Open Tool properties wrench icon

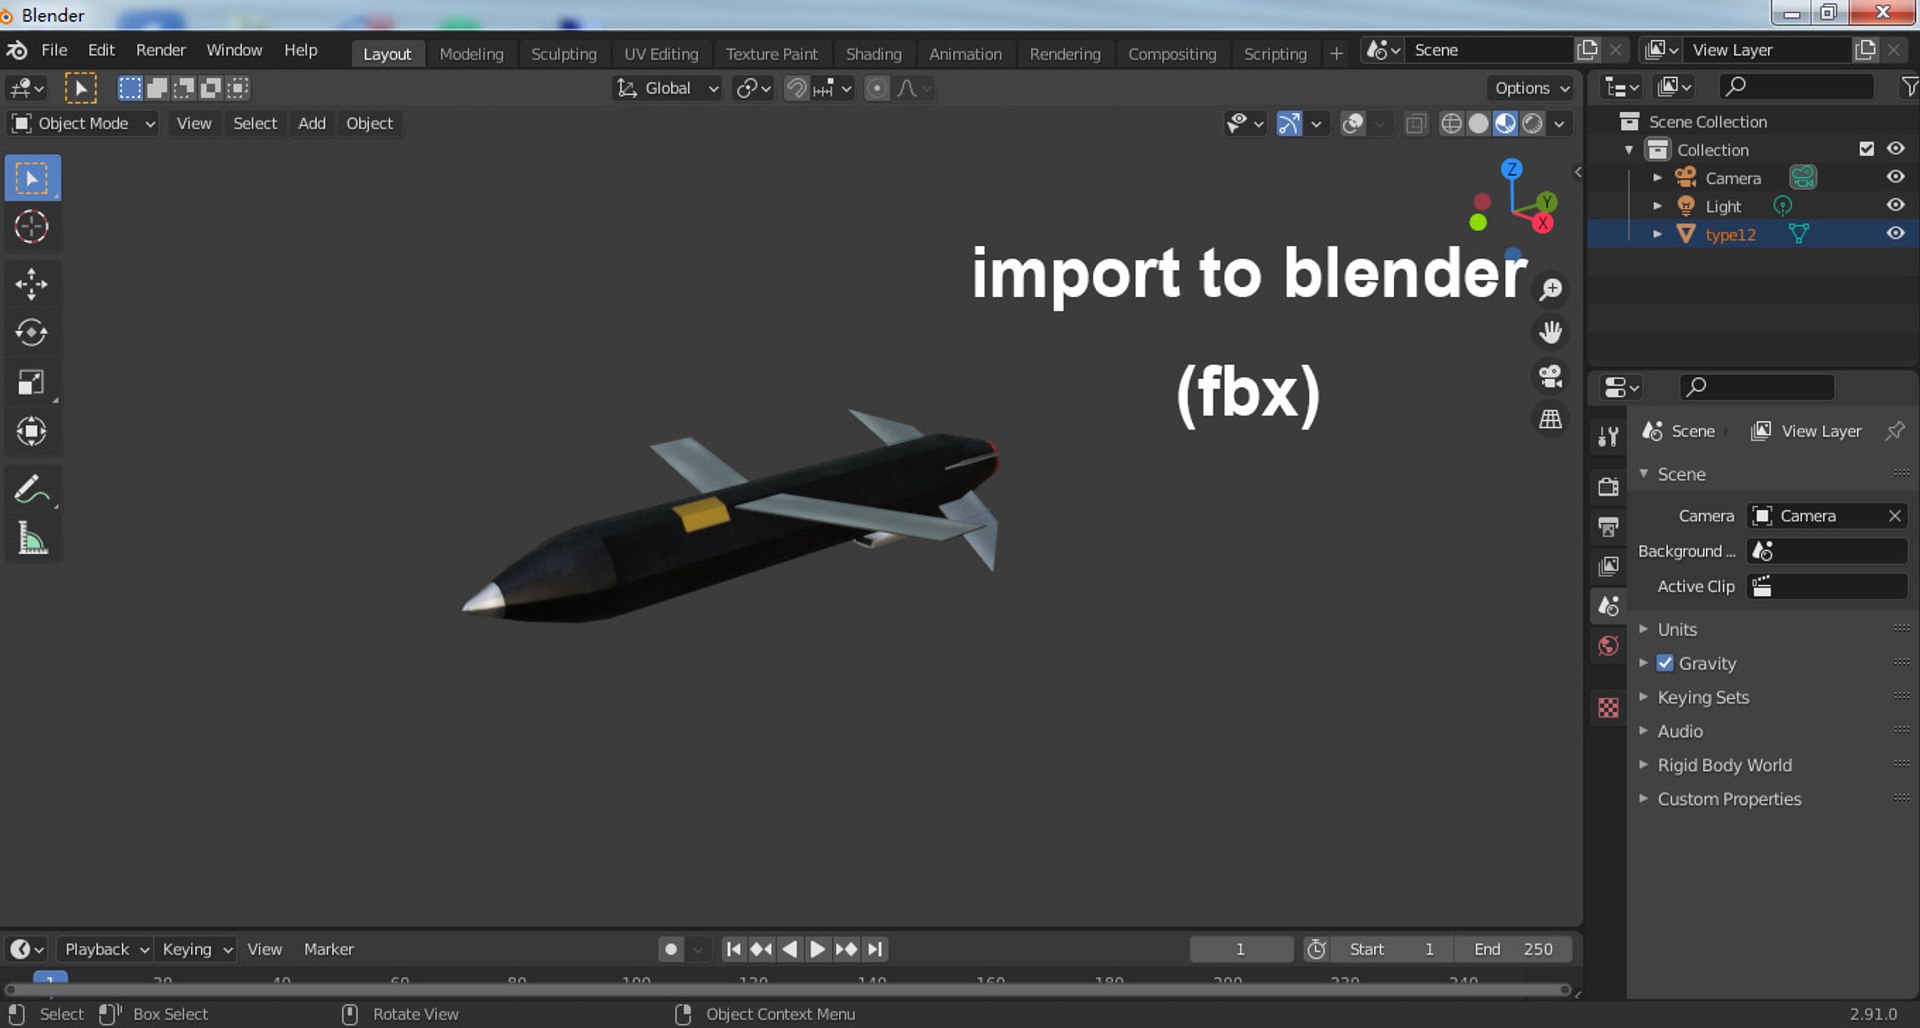click(1608, 437)
